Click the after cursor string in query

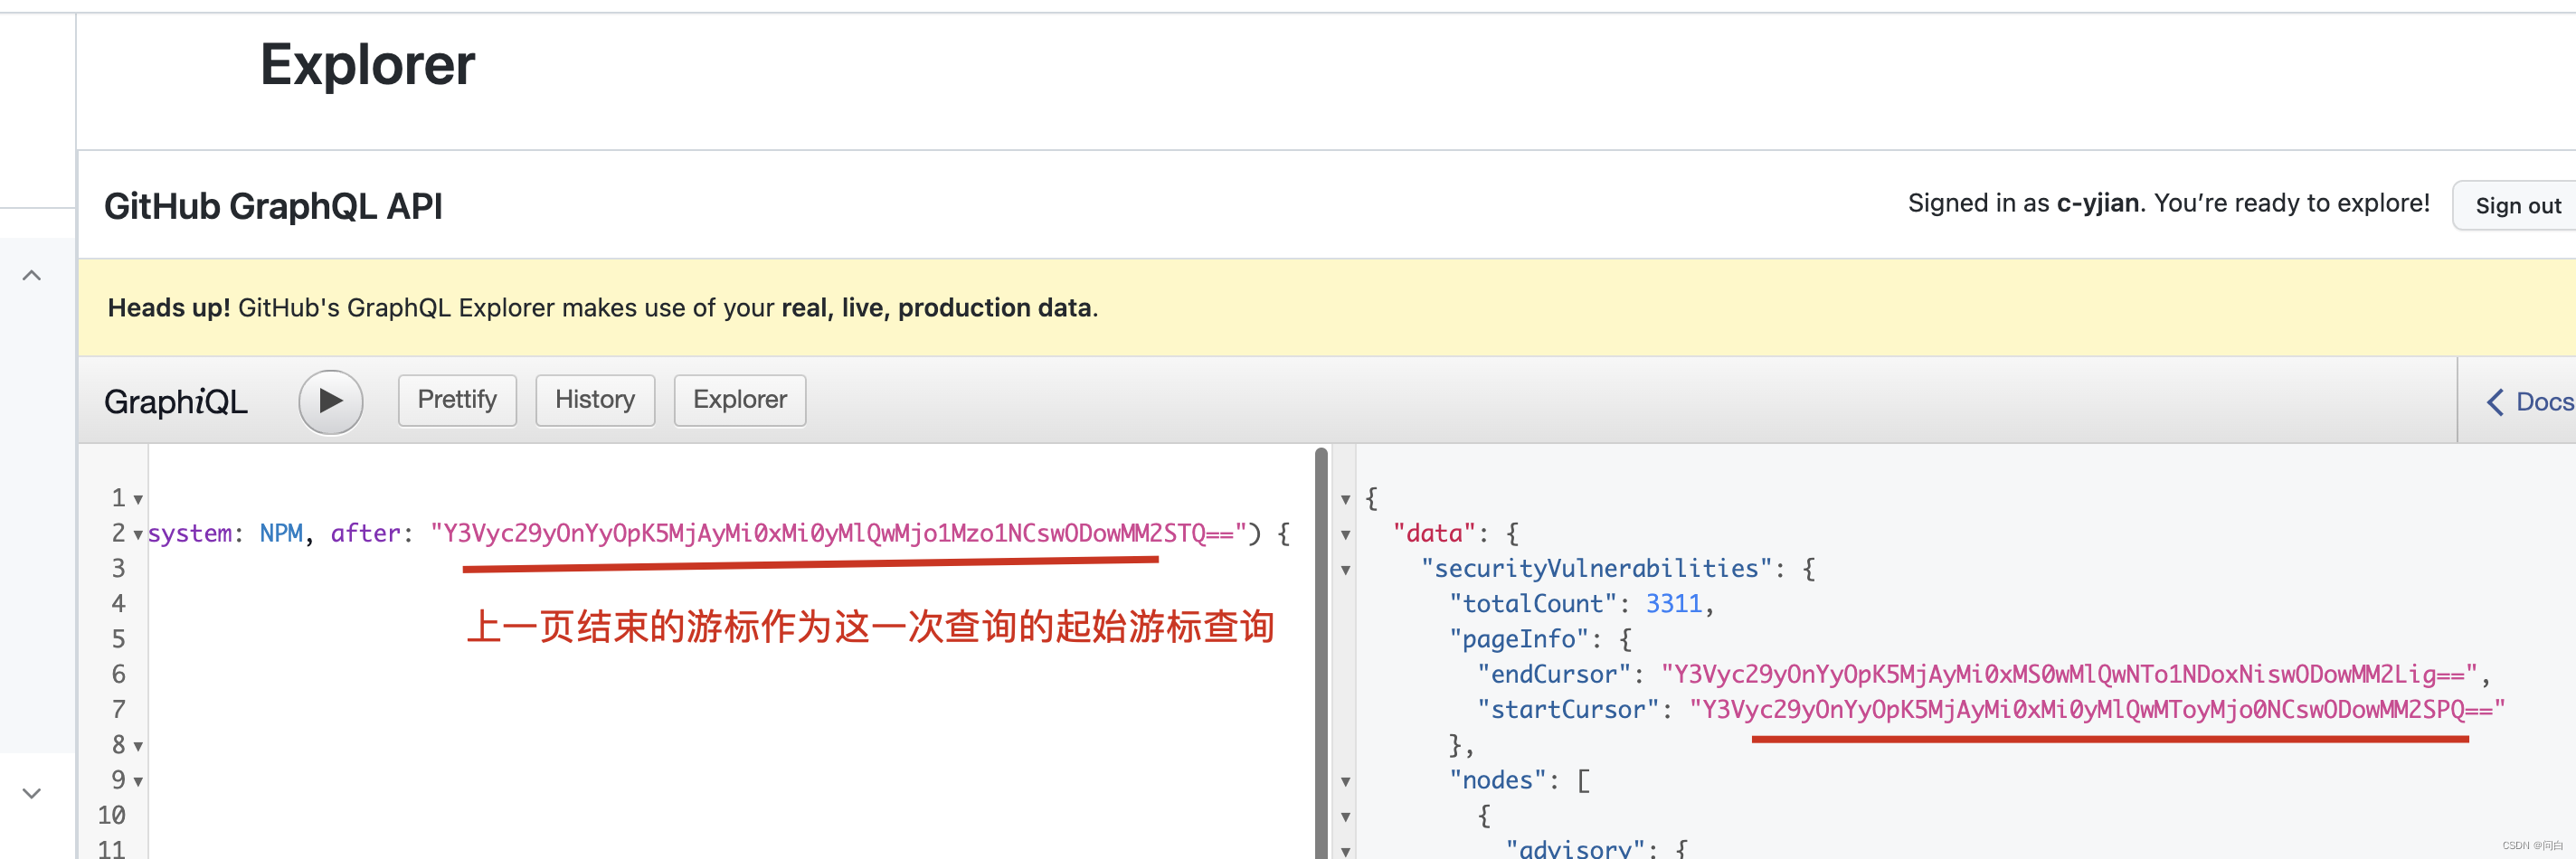(x=838, y=533)
